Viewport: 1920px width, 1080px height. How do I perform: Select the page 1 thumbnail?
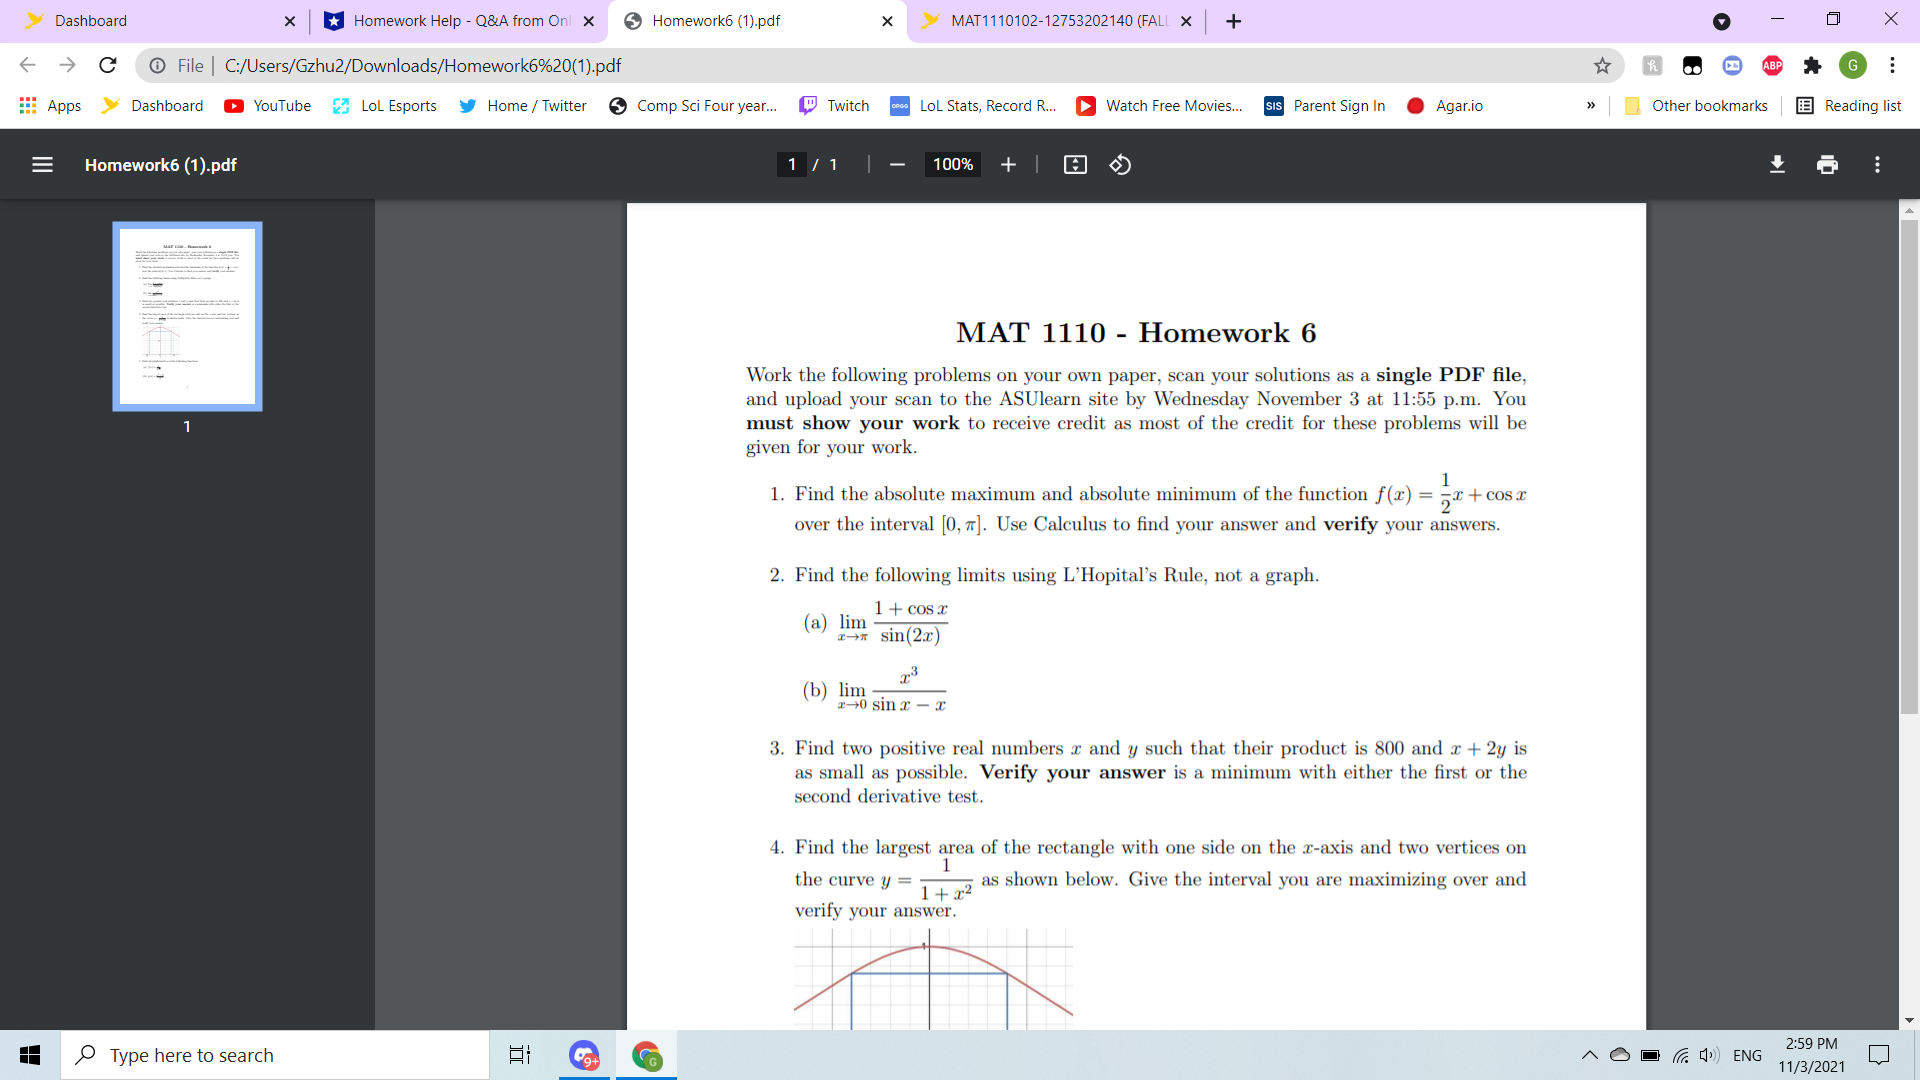click(187, 315)
